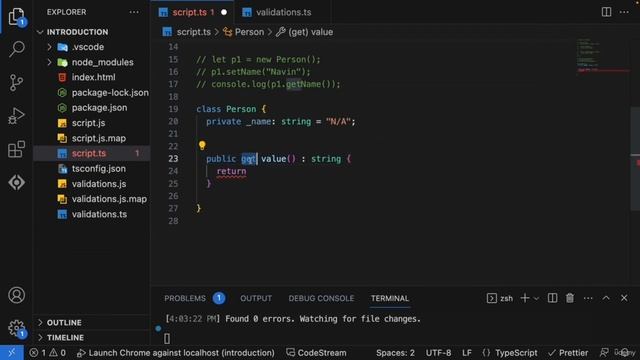Change end of line sequence LF
The height and width of the screenshot is (360, 640).
[x=467, y=353]
